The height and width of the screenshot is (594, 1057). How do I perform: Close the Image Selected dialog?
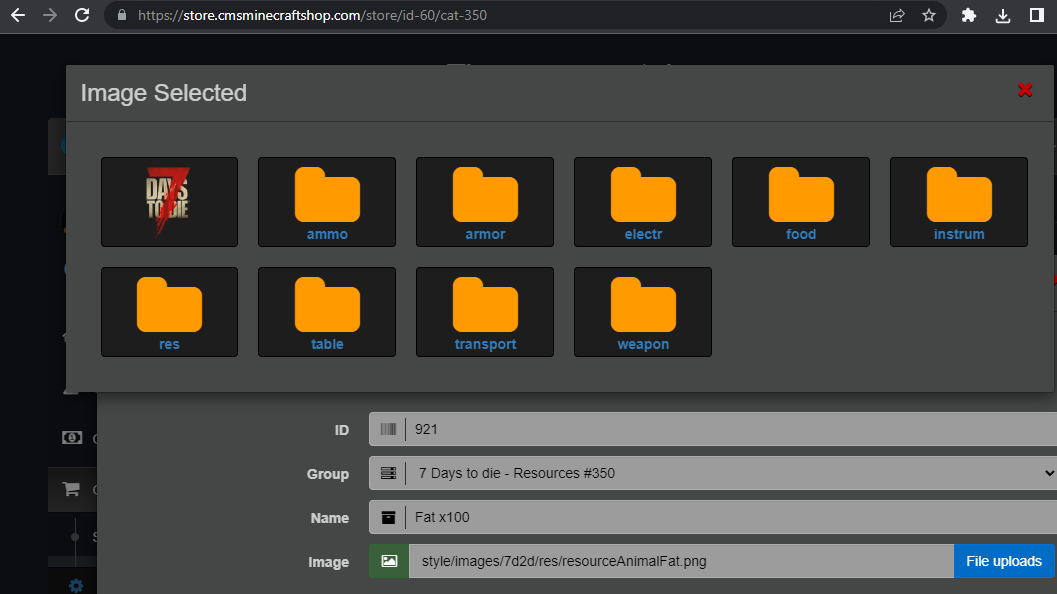(1025, 90)
